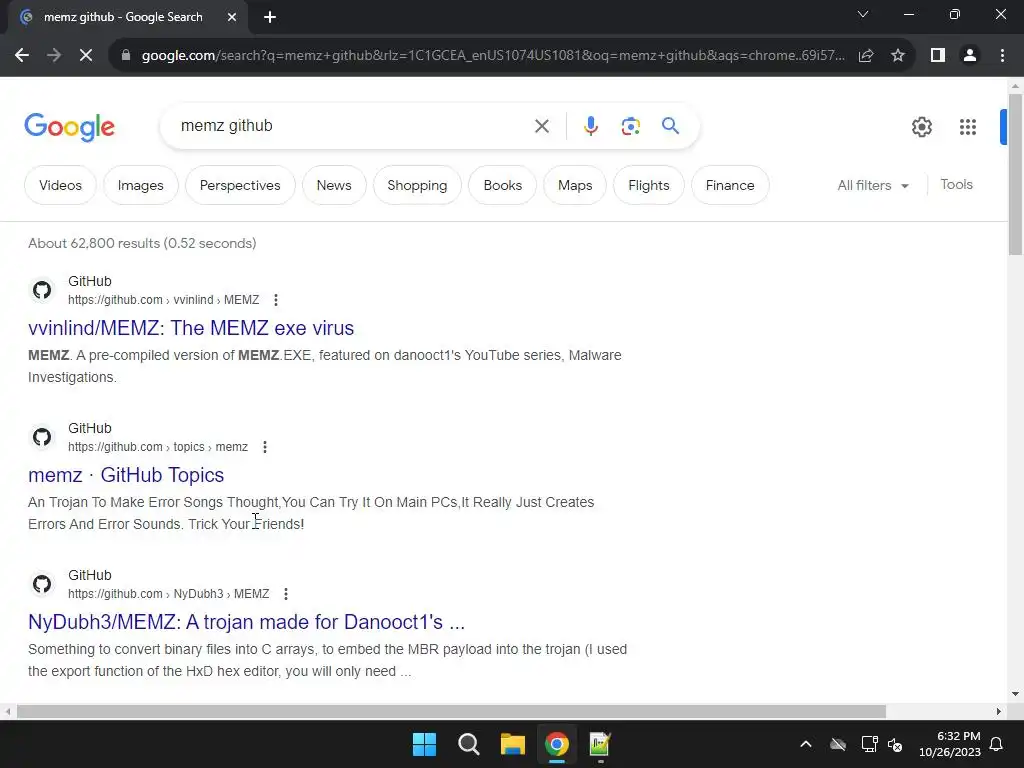Click the magnifier search button
The image size is (1024, 768).
tap(670, 125)
